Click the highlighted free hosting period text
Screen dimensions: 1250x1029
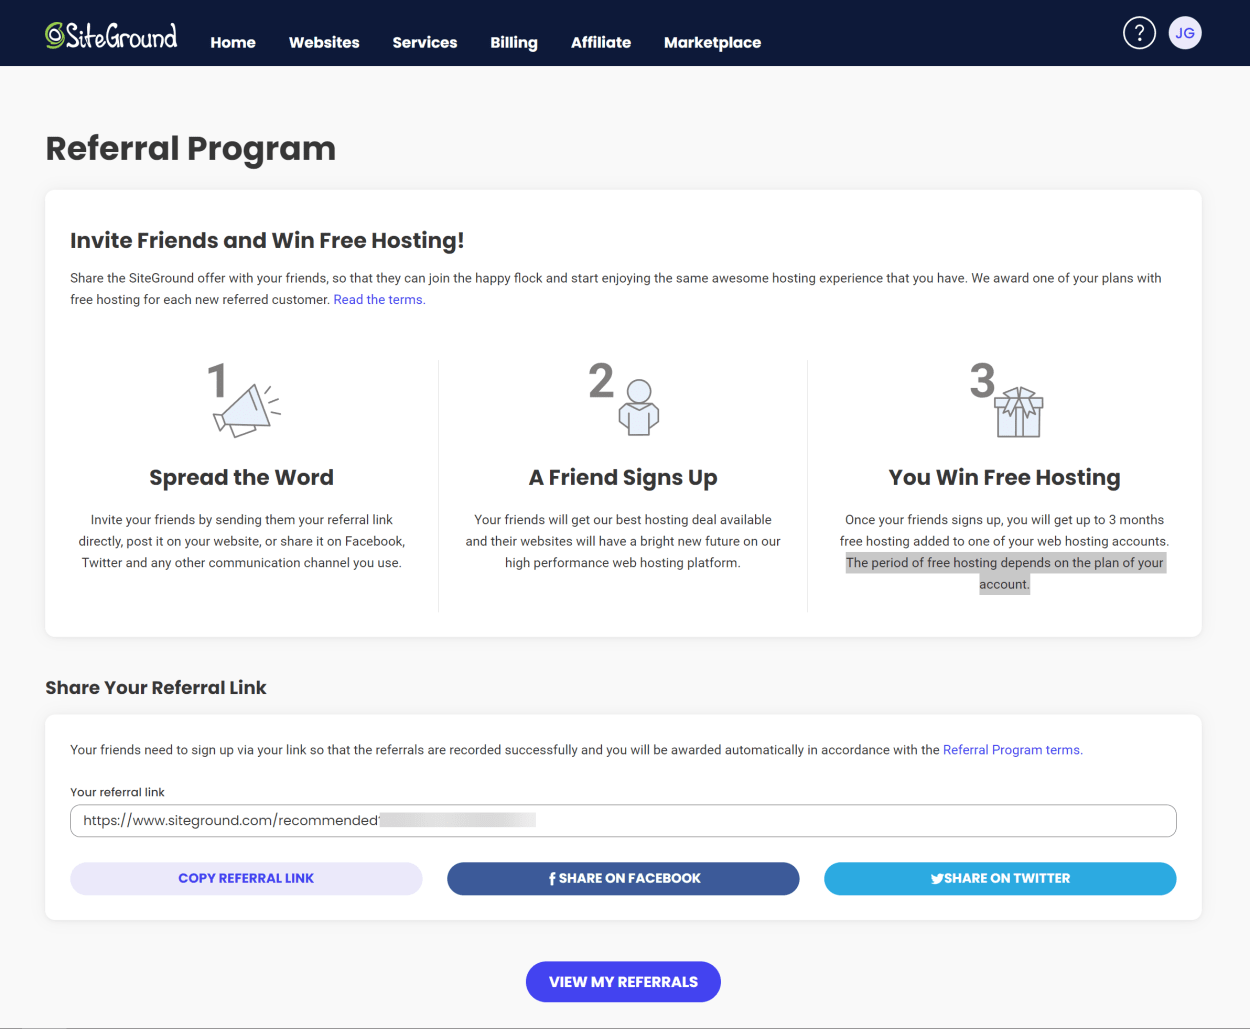tap(1005, 573)
